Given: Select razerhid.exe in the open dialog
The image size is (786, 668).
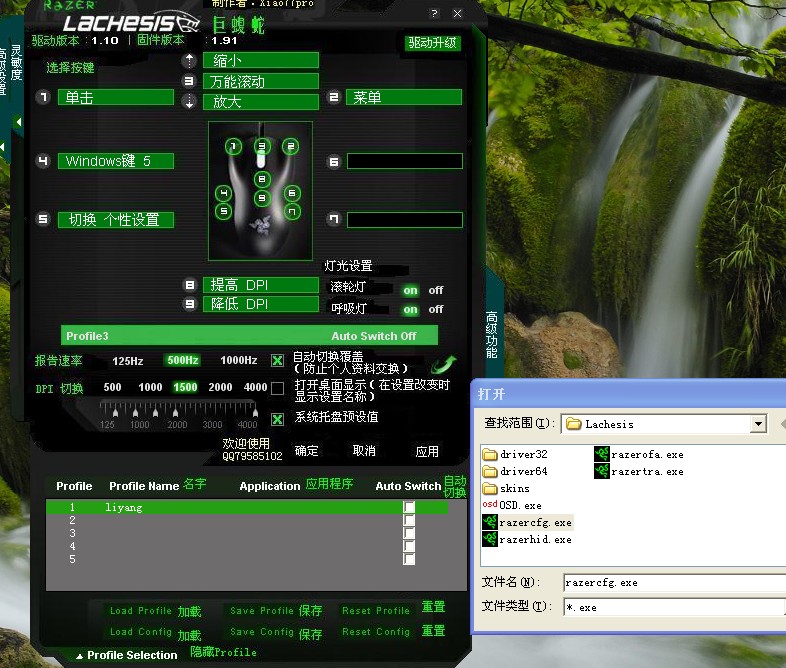Looking at the screenshot, I should [x=527, y=540].
